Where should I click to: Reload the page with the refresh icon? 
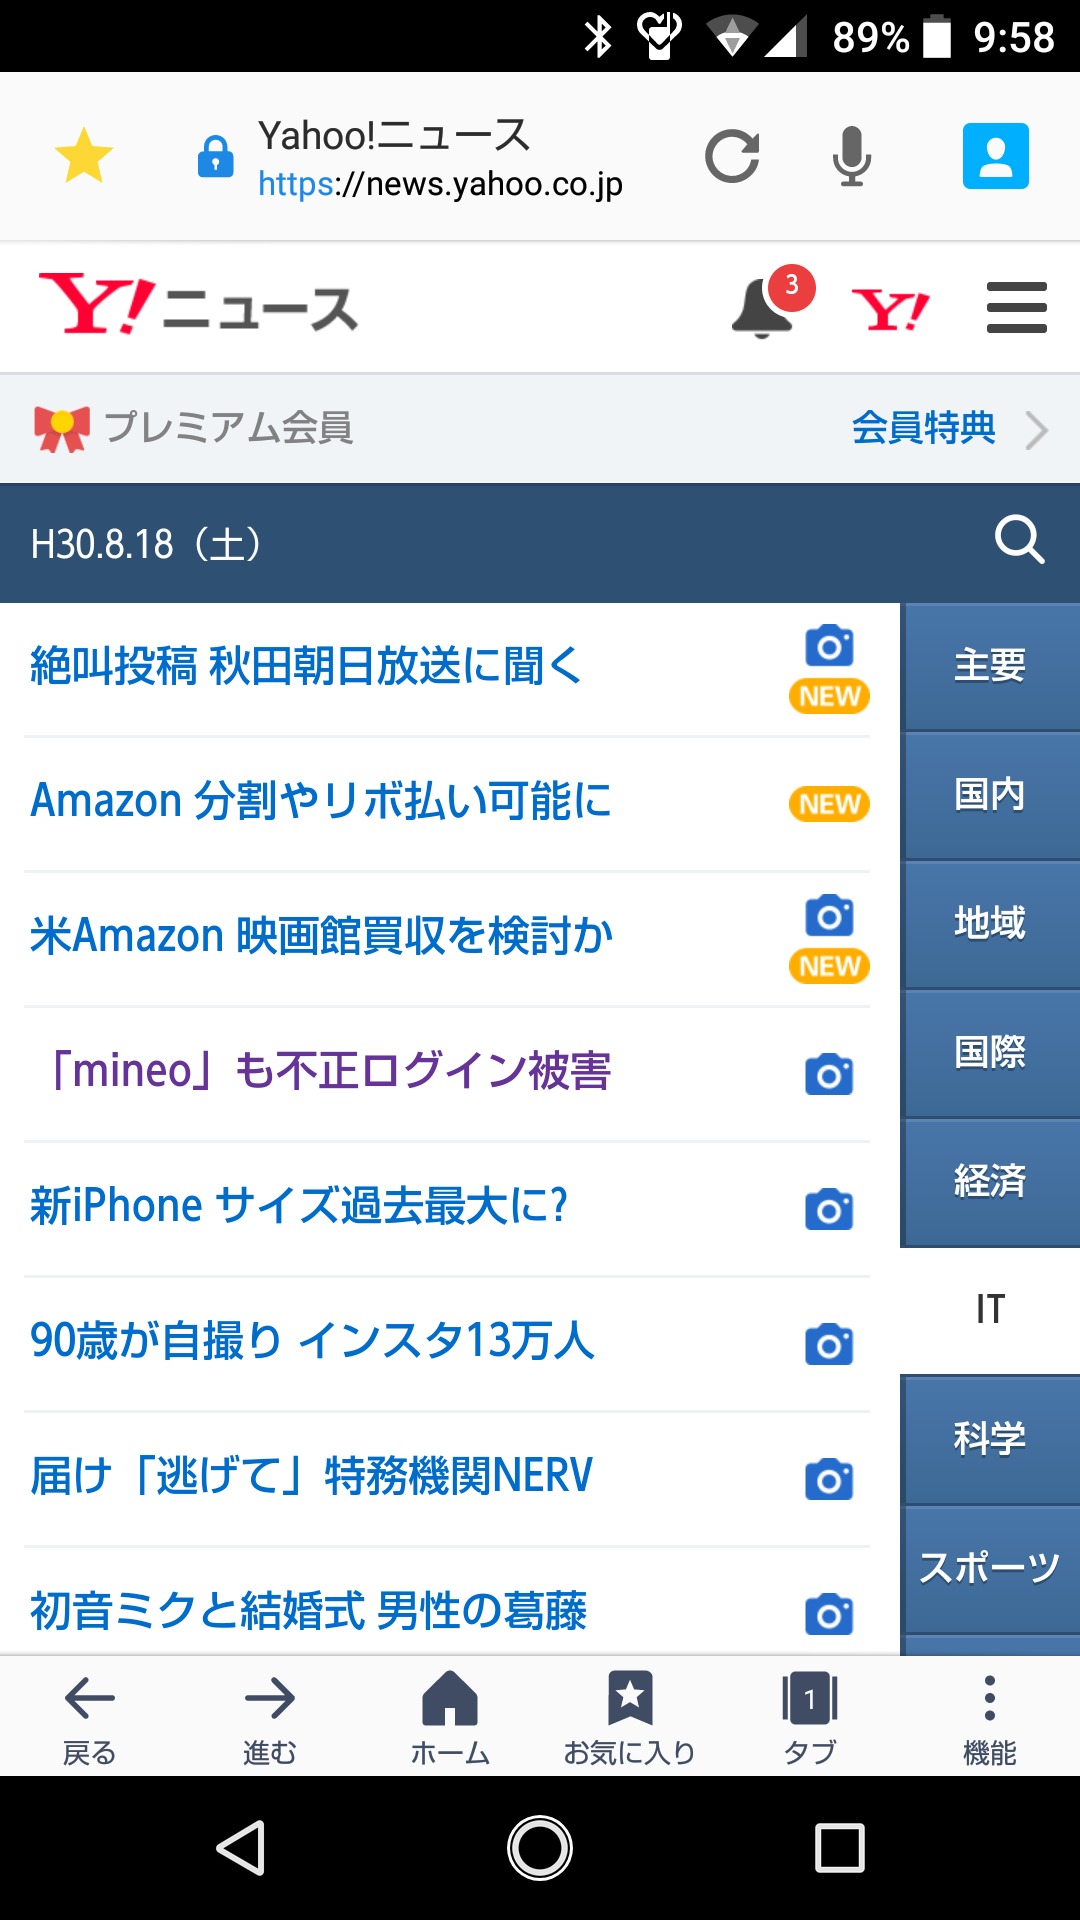pyautogui.click(x=732, y=156)
